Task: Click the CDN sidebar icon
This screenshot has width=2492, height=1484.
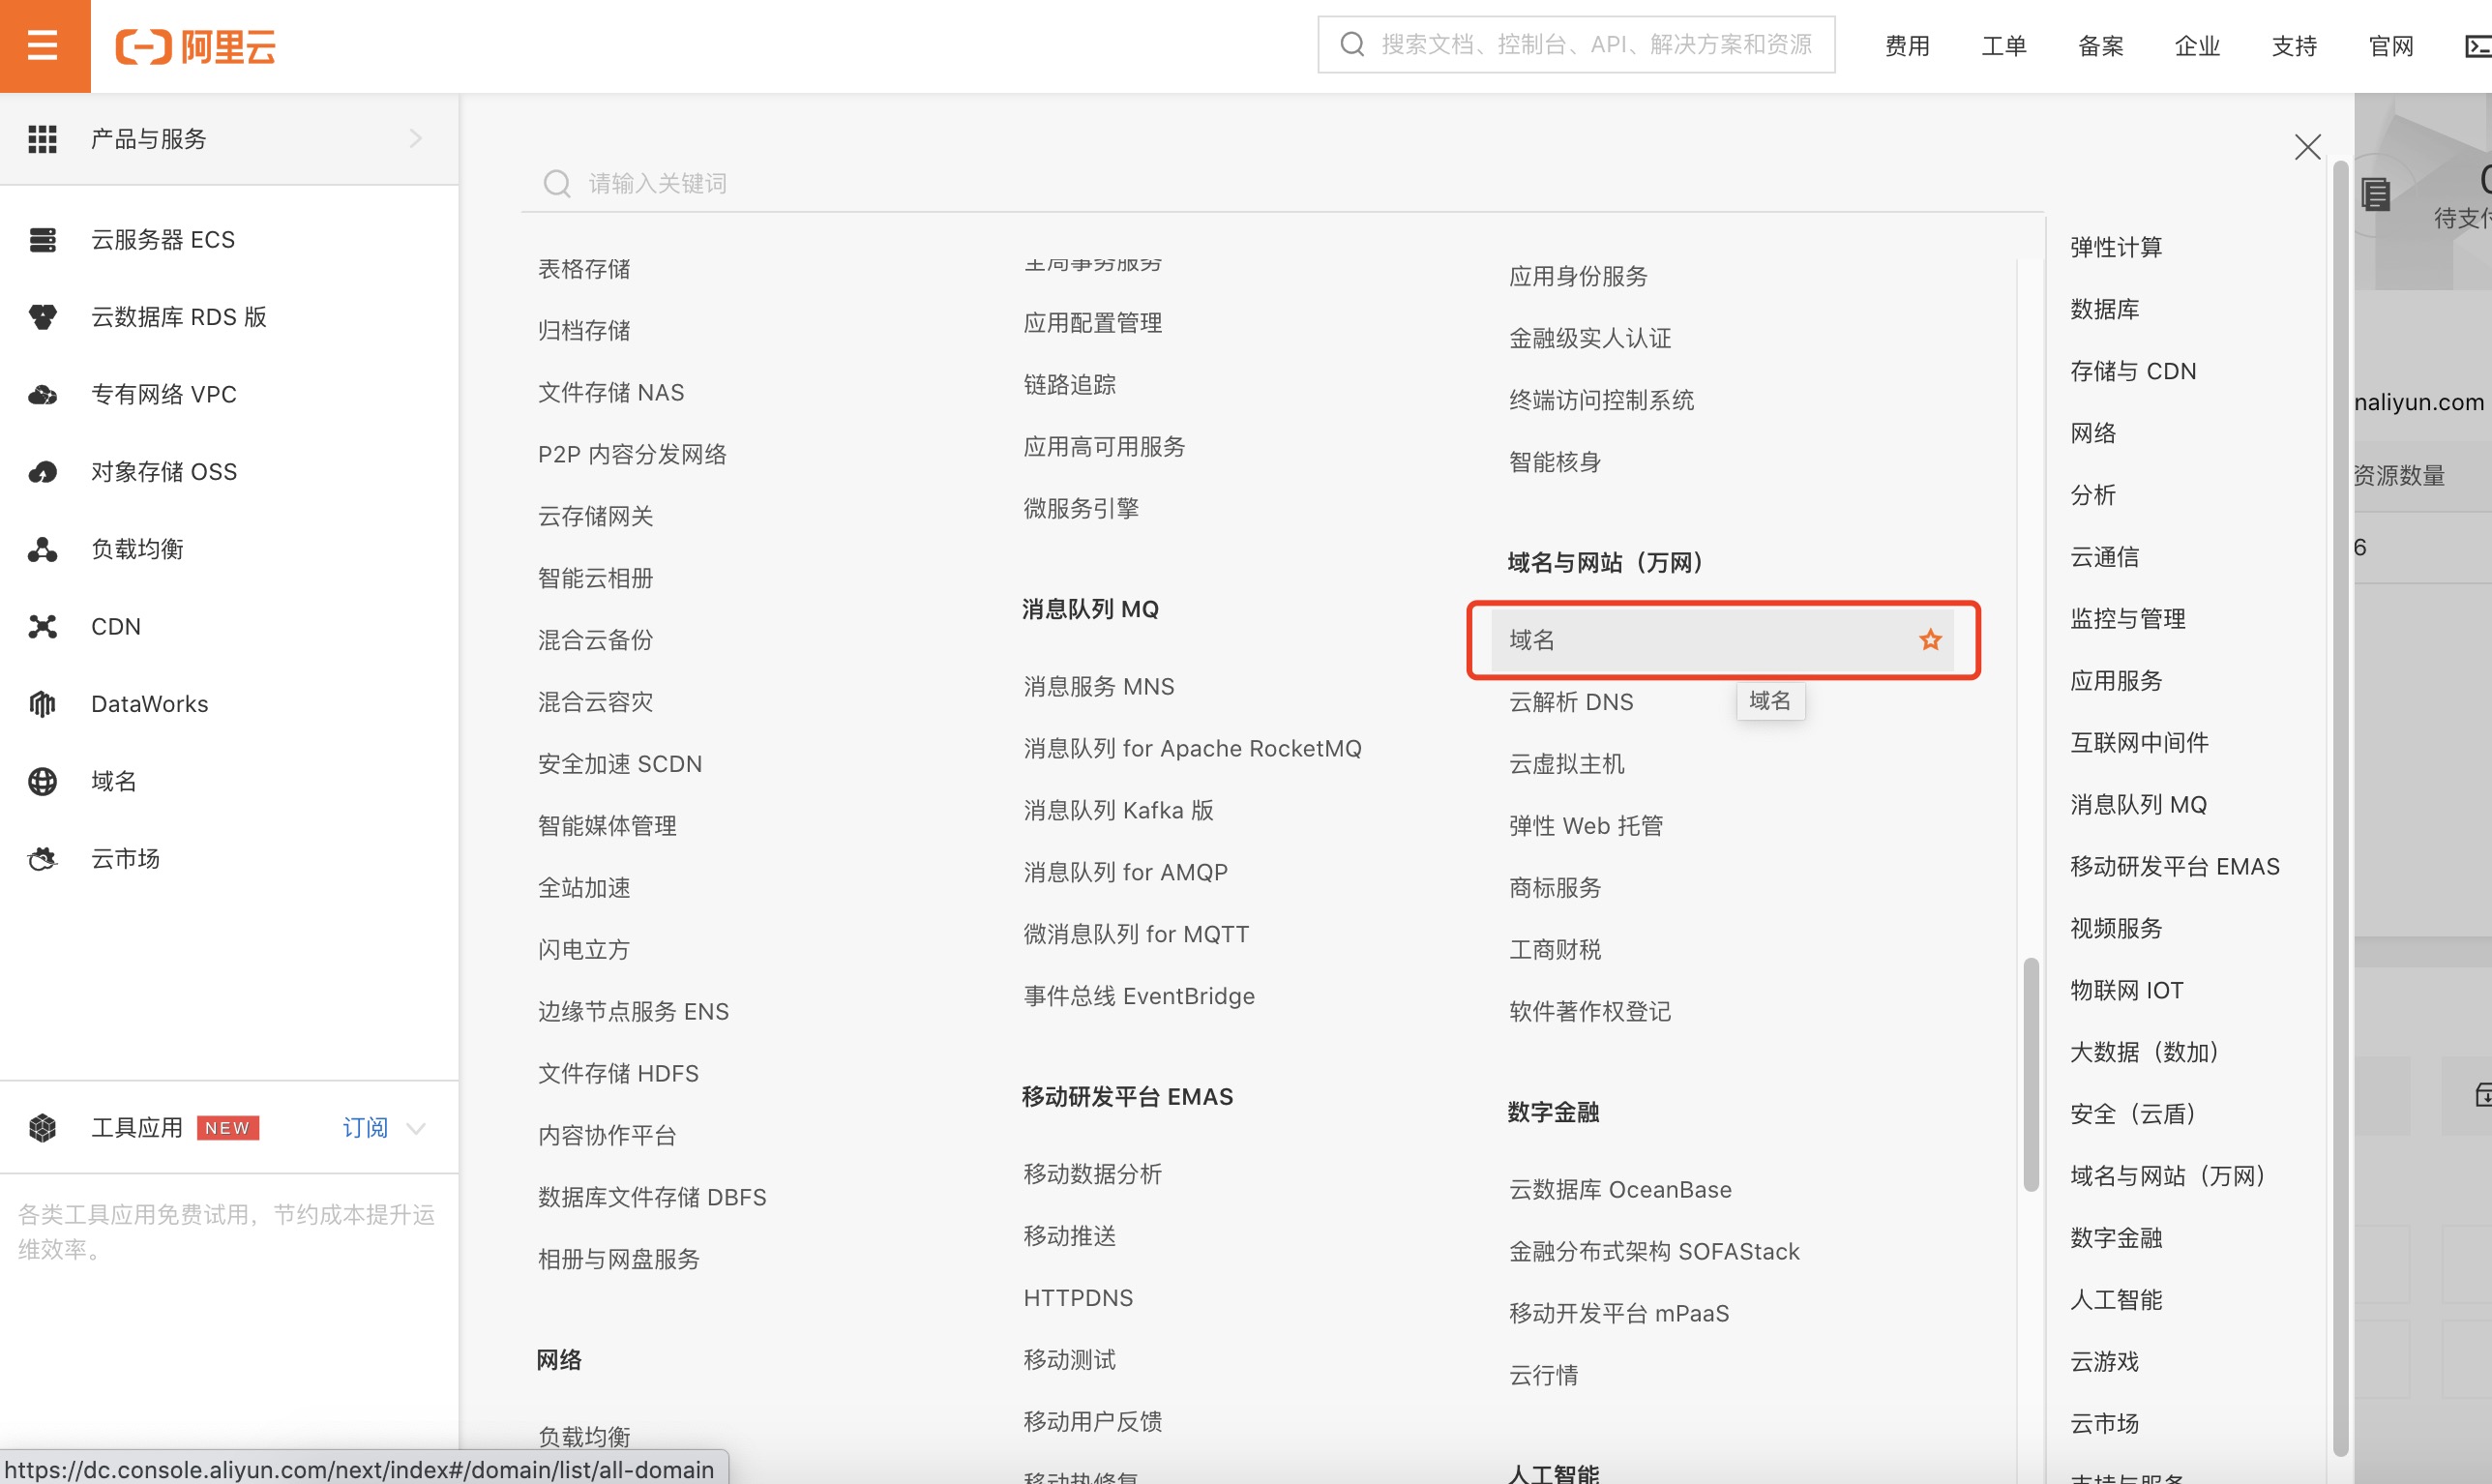Action: click(x=43, y=626)
